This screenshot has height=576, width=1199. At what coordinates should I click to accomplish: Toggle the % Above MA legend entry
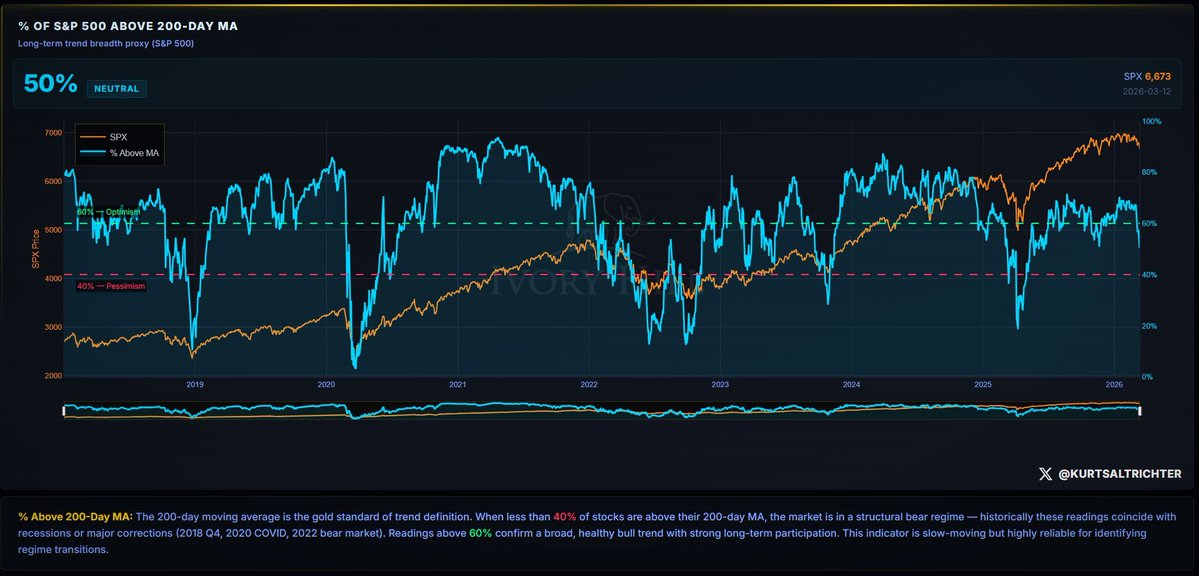(121, 152)
